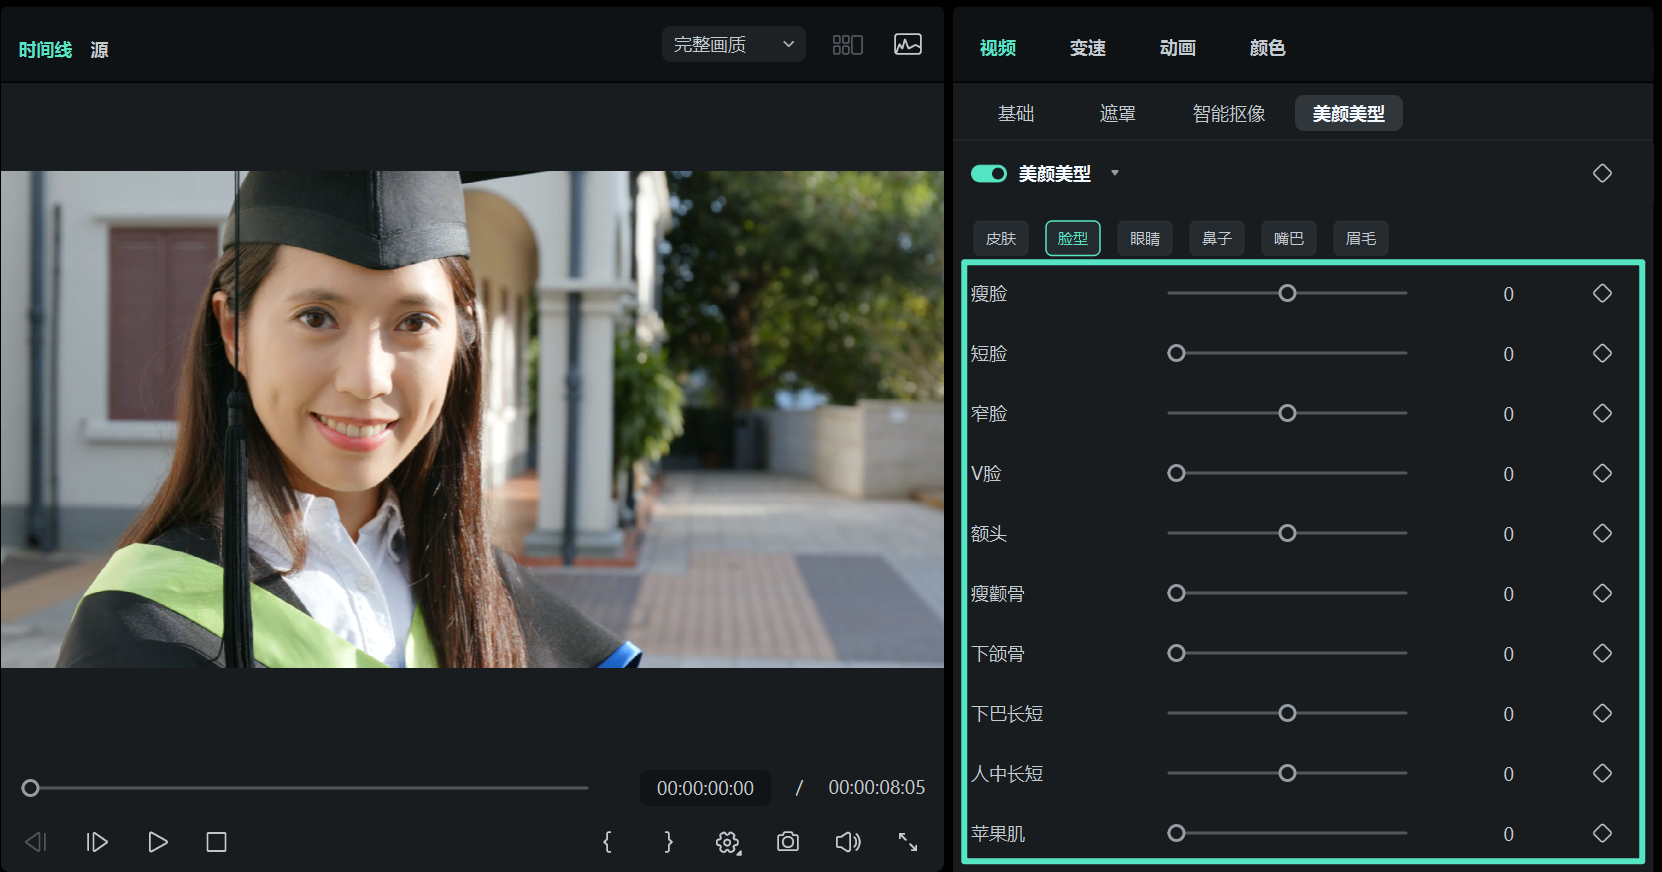Click the grid layout view icon
This screenshot has height=872, width=1662.
point(847,45)
